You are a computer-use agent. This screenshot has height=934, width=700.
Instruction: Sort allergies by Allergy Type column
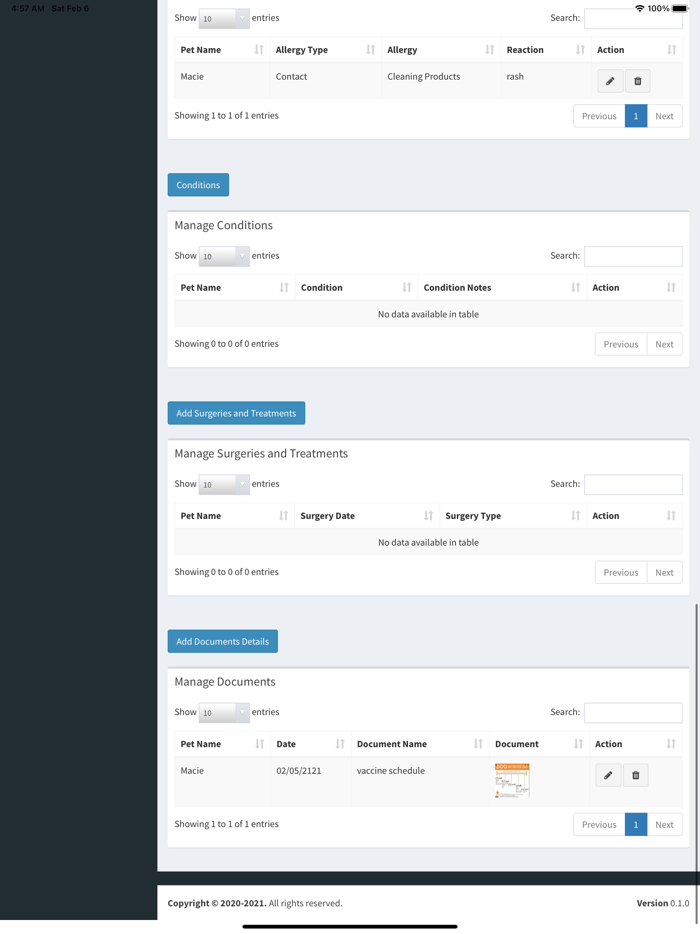click(x=325, y=49)
